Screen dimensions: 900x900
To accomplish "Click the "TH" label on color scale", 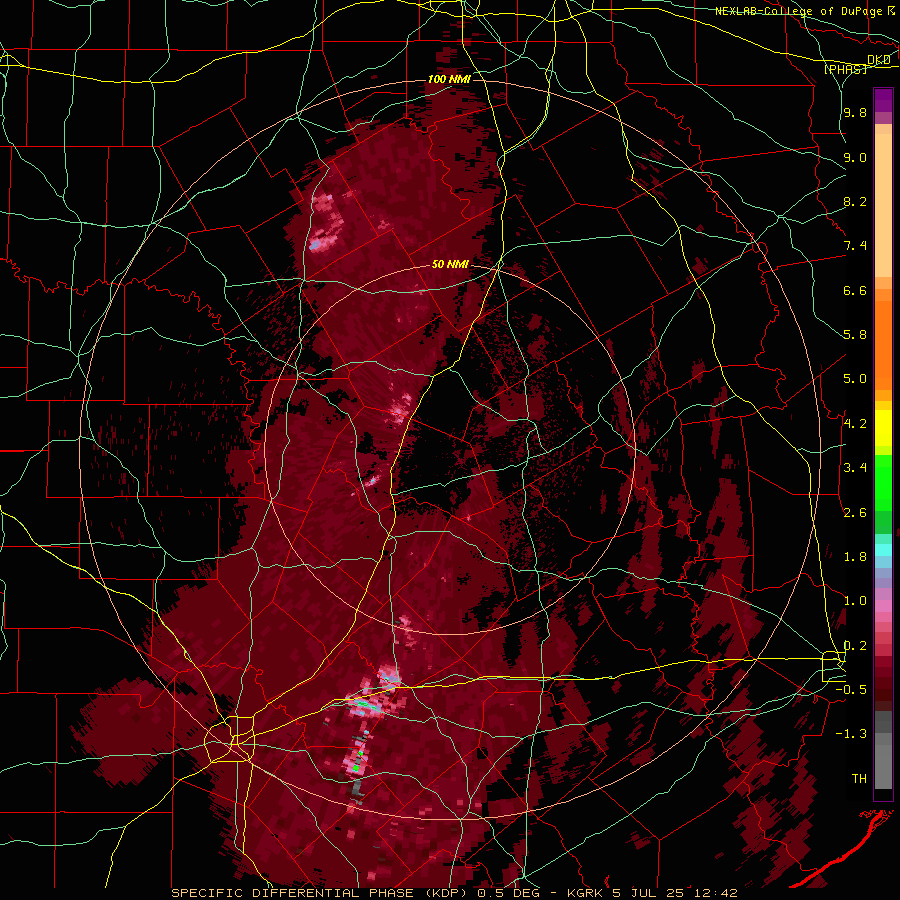I will pyautogui.click(x=859, y=779).
